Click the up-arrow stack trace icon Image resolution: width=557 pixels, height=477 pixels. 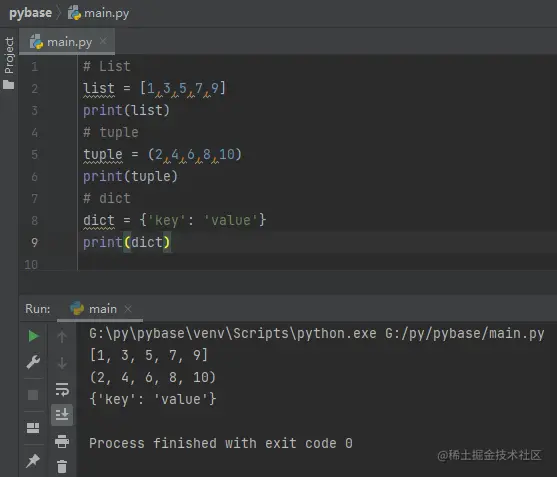[62, 336]
